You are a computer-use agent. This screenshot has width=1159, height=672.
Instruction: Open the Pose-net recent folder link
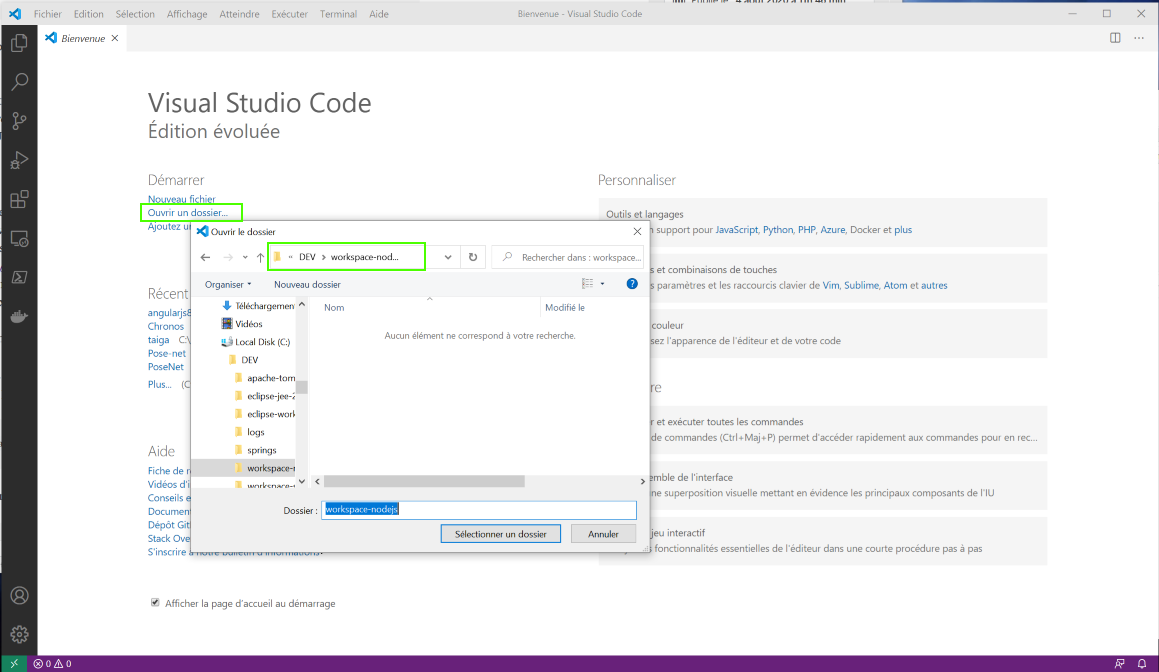click(167, 353)
